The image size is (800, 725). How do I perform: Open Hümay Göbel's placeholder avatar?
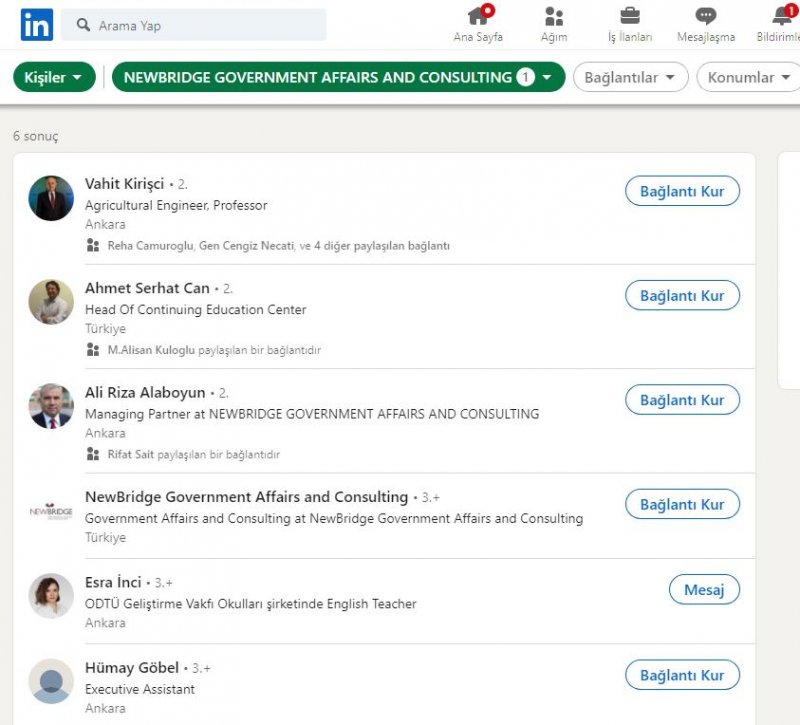51,681
